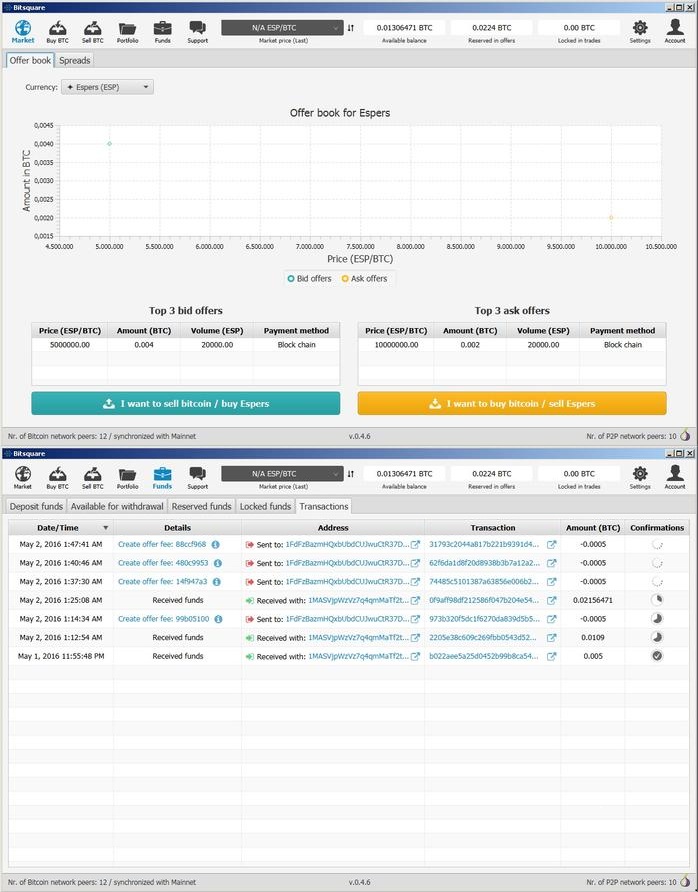698x892 pixels.
Task: Click info icon for offer fee 99b05100
Action: point(218,619)
